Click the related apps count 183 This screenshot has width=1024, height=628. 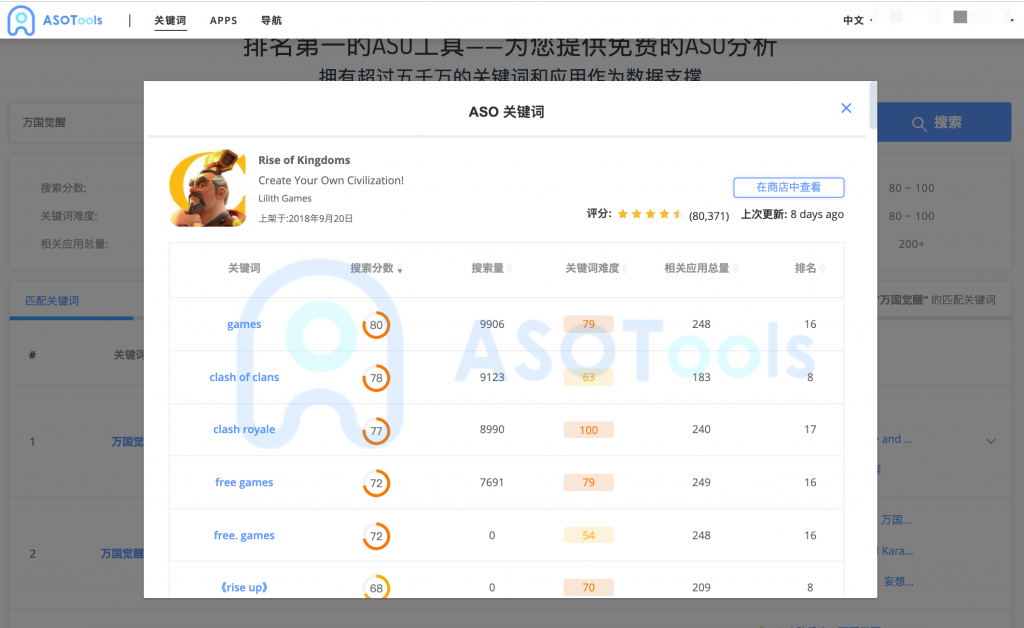point(701,377)
